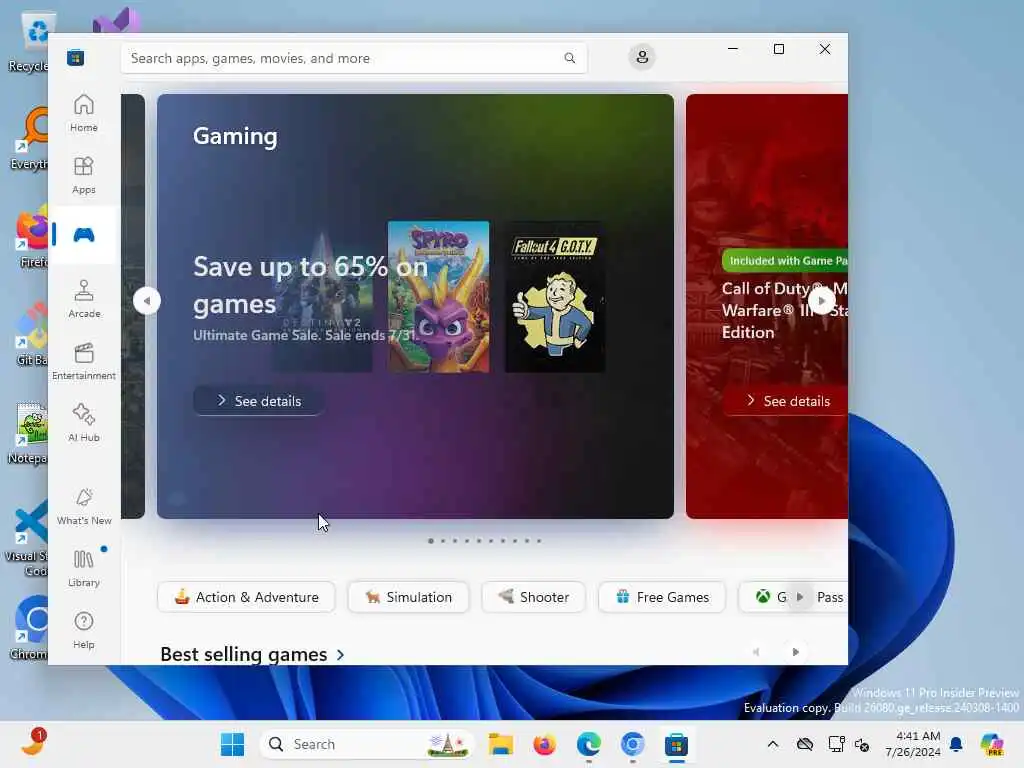Select the Gaming controller icon
The width and height of the screenshot is (1024, 768).
84,235
